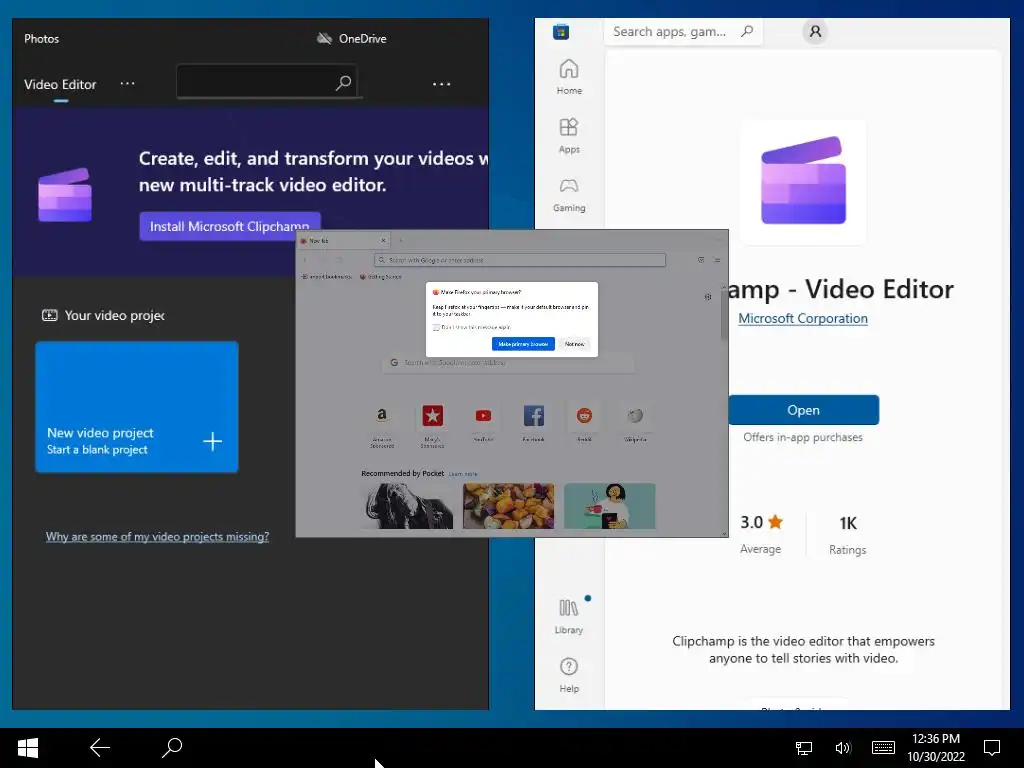Open the Reddit shortcut in Firefox

[x=584, y=415]
